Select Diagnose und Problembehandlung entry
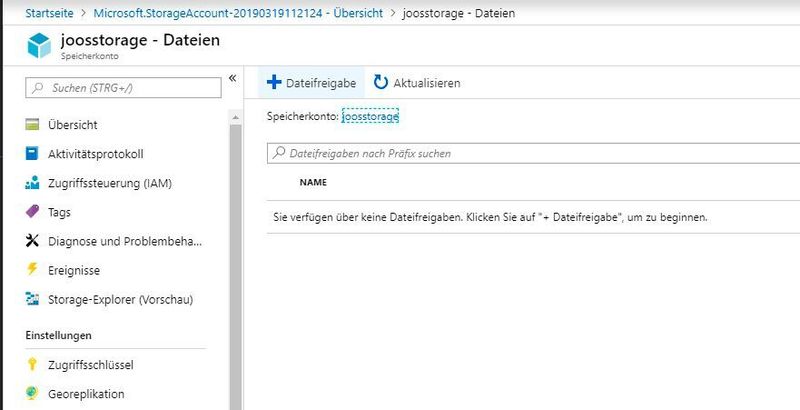The width and height of the screenshot is (800, 410). (x=125, y=241)
